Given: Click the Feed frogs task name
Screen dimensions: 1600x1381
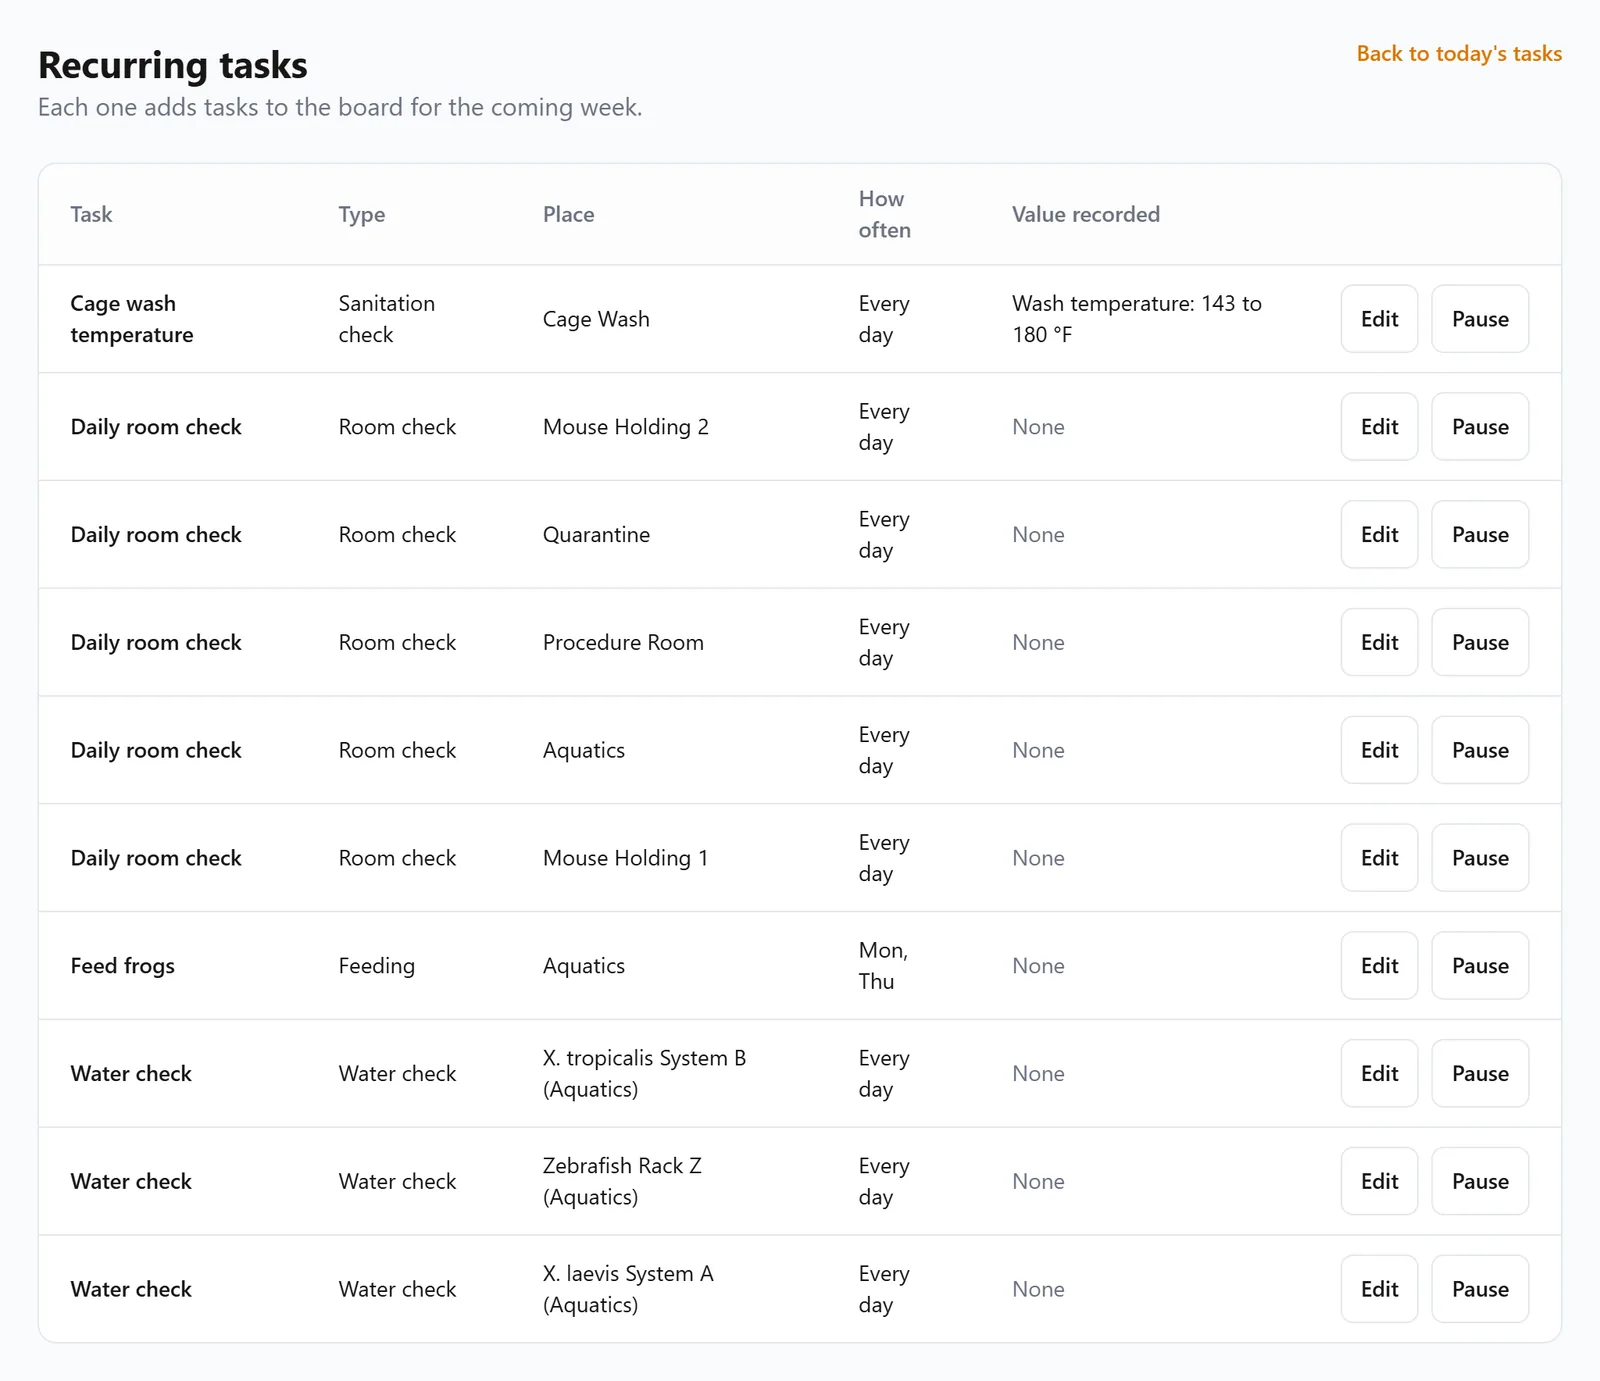Looking at the screenshot, I should point(123,966).
